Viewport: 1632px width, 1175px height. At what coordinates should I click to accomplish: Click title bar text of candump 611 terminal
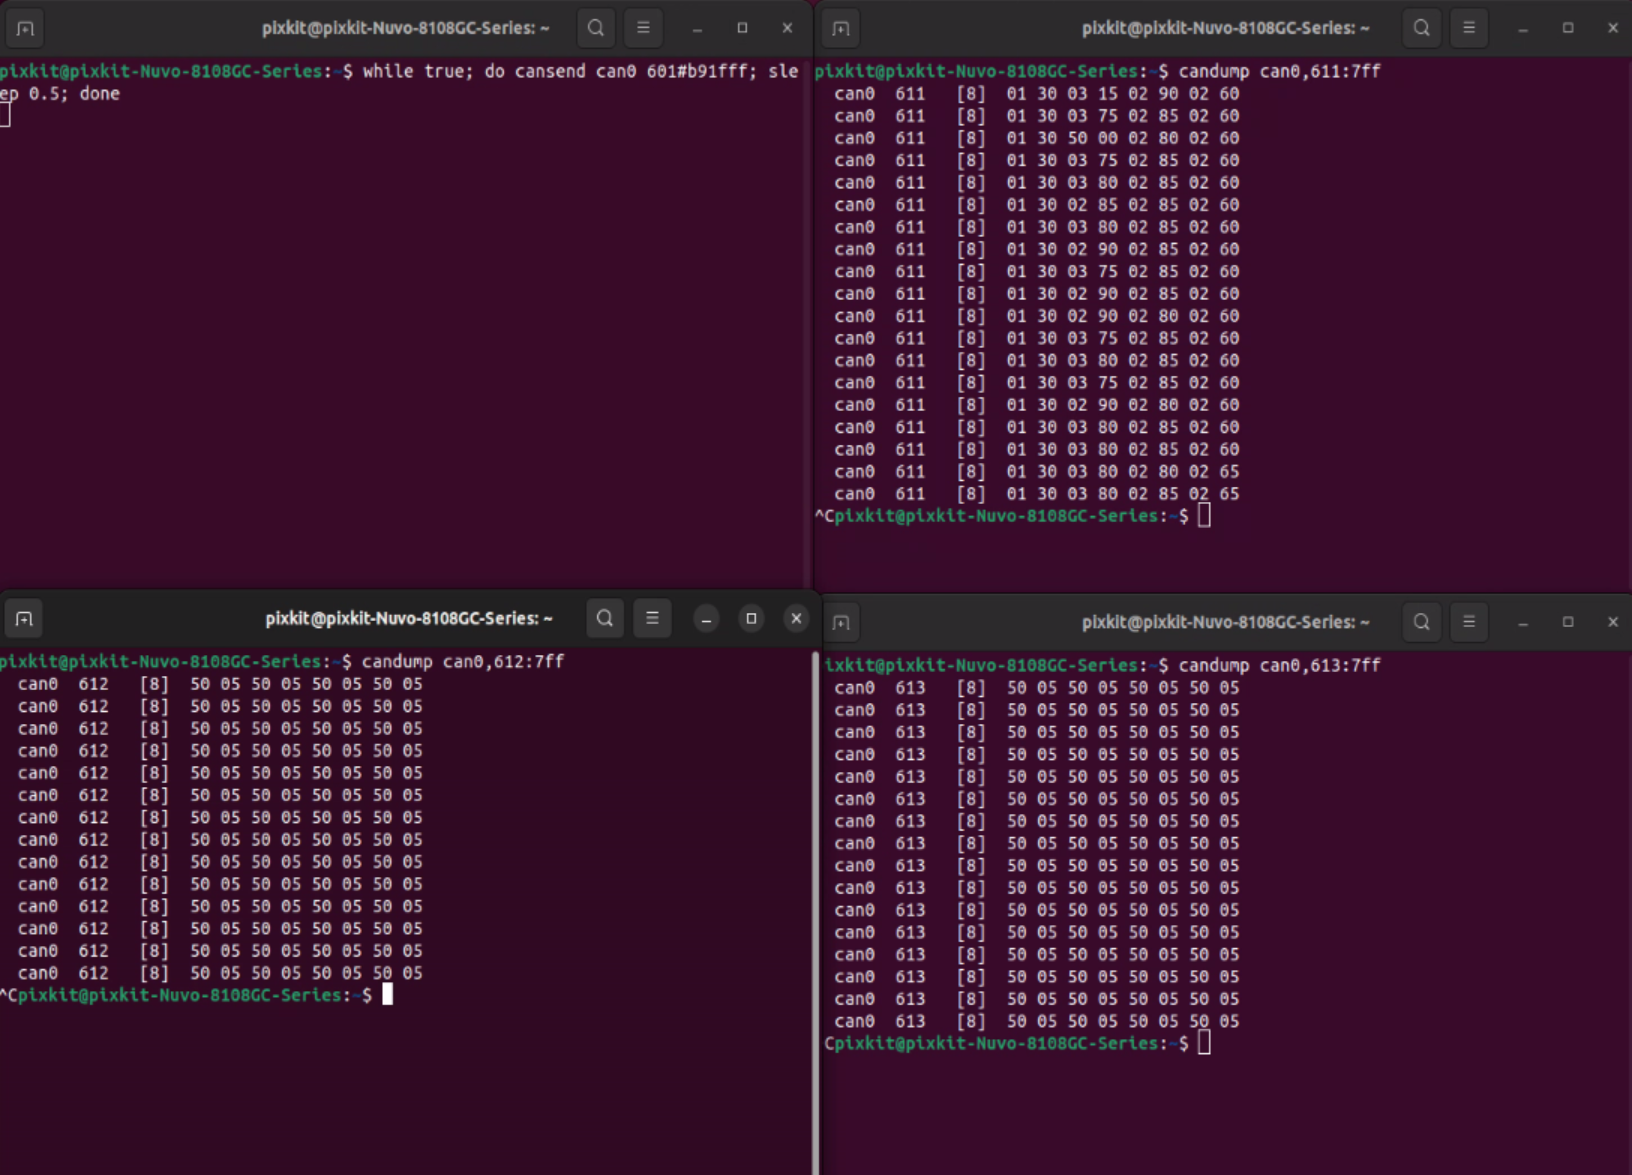(1225, 28)
